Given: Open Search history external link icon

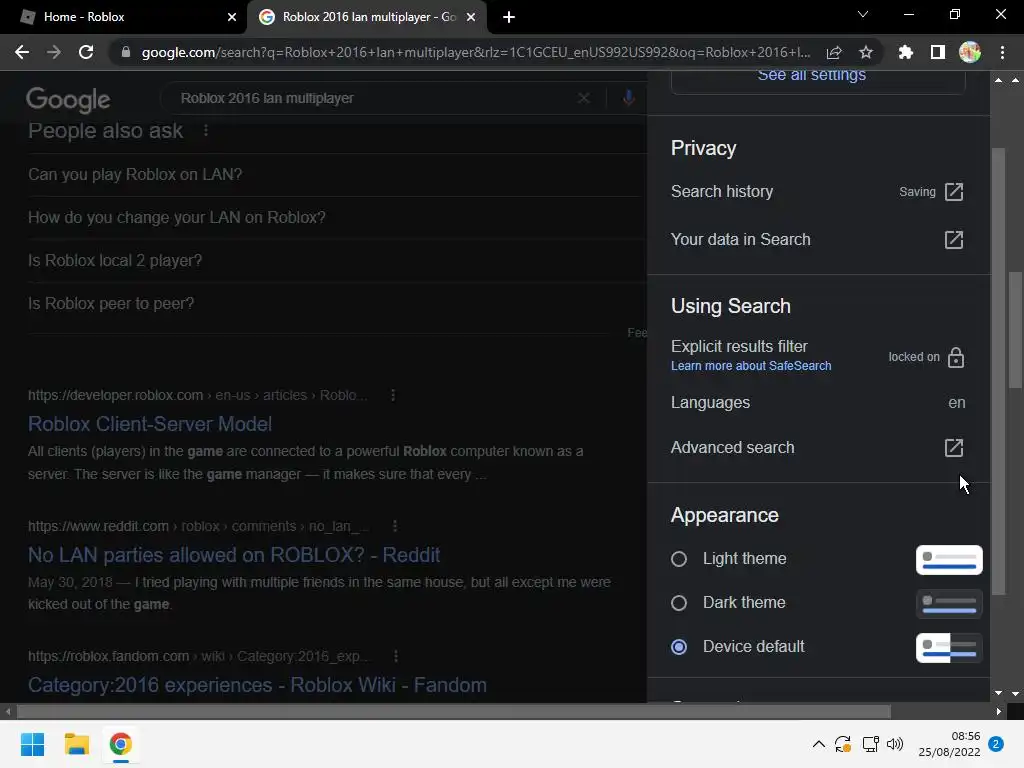Looking at the screenshot, I should pyautogui.click(x=954, y=192).
